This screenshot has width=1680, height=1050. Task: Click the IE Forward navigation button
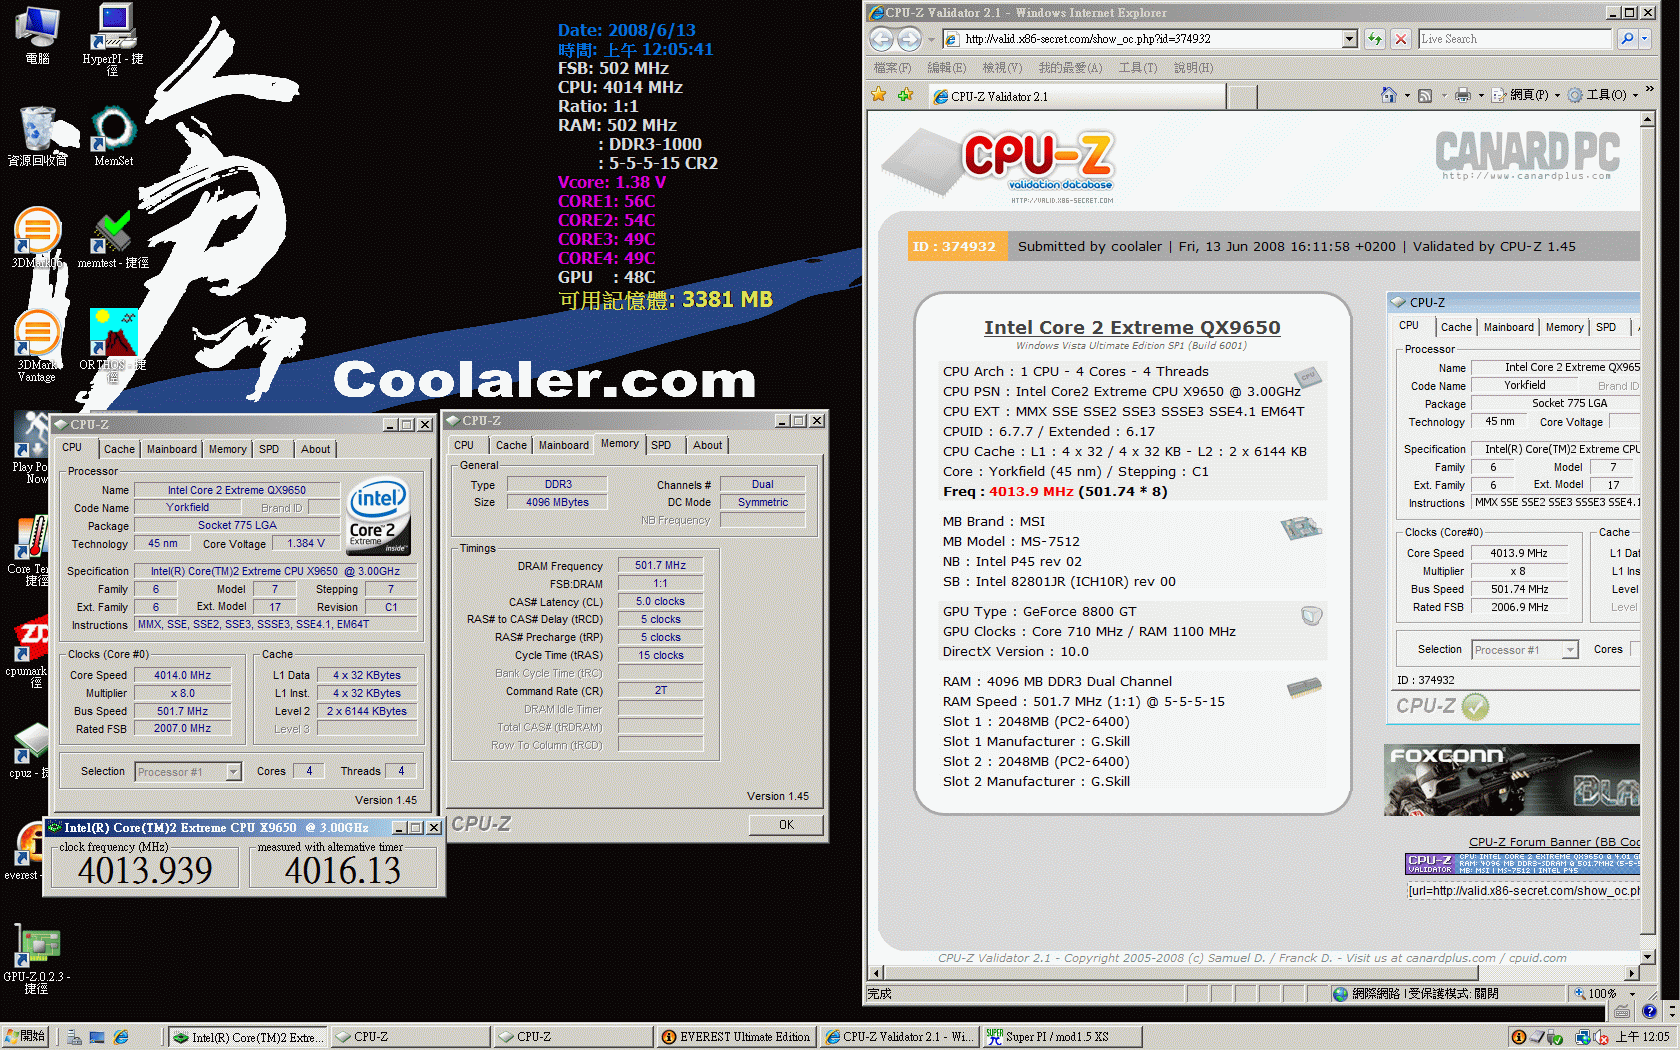click(x=909, y=39)
